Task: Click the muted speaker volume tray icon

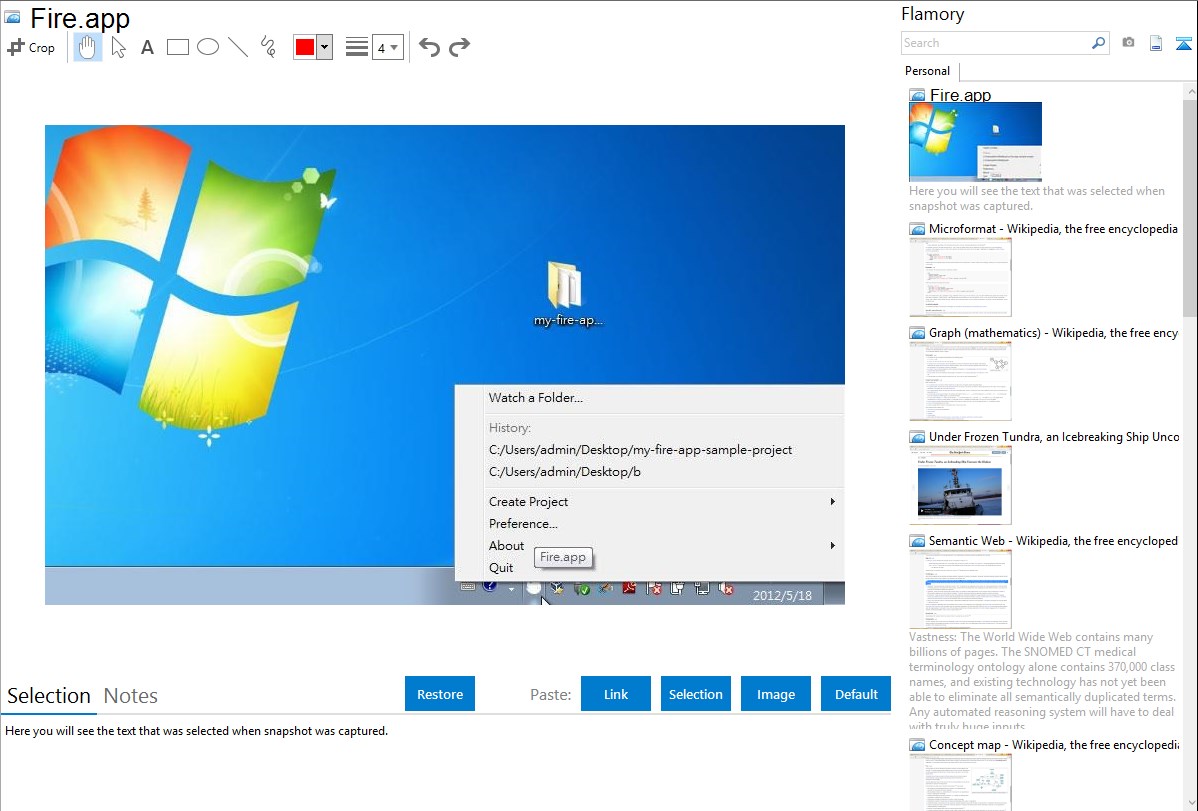Action: coord(726,588)
